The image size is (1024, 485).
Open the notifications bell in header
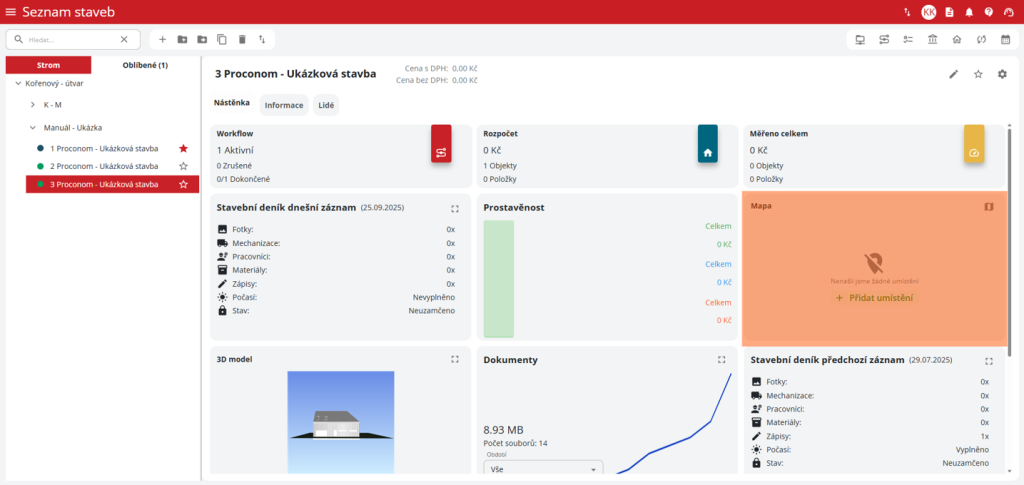tap(968, 12)
